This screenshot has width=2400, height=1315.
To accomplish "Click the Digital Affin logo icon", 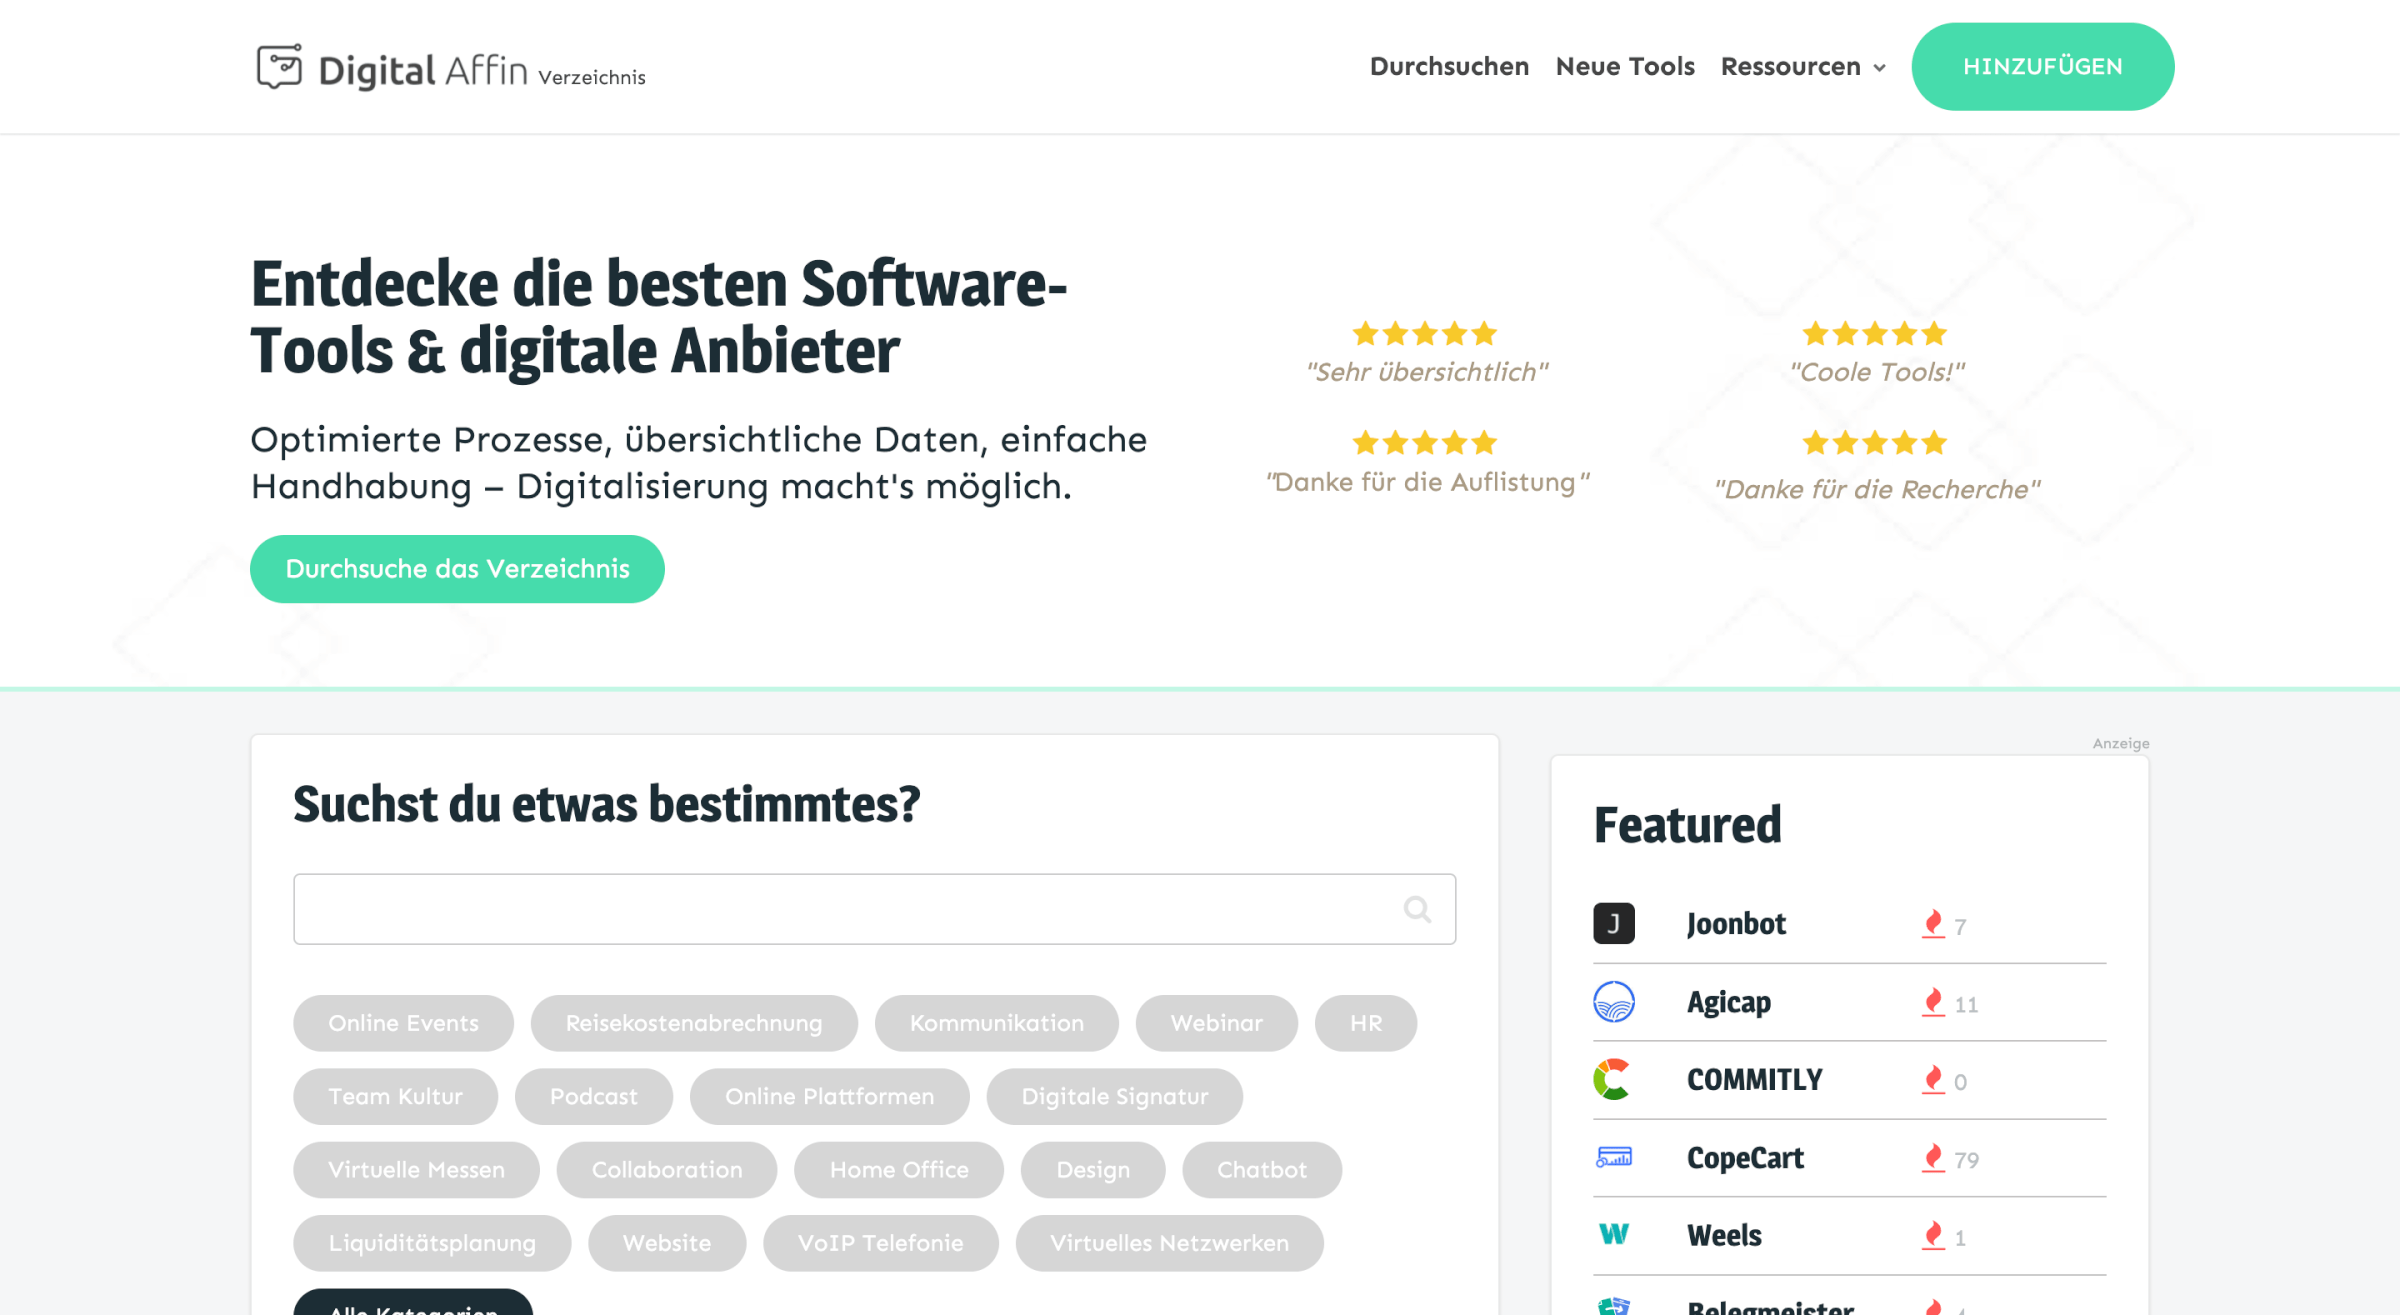I will click(279, 67).
